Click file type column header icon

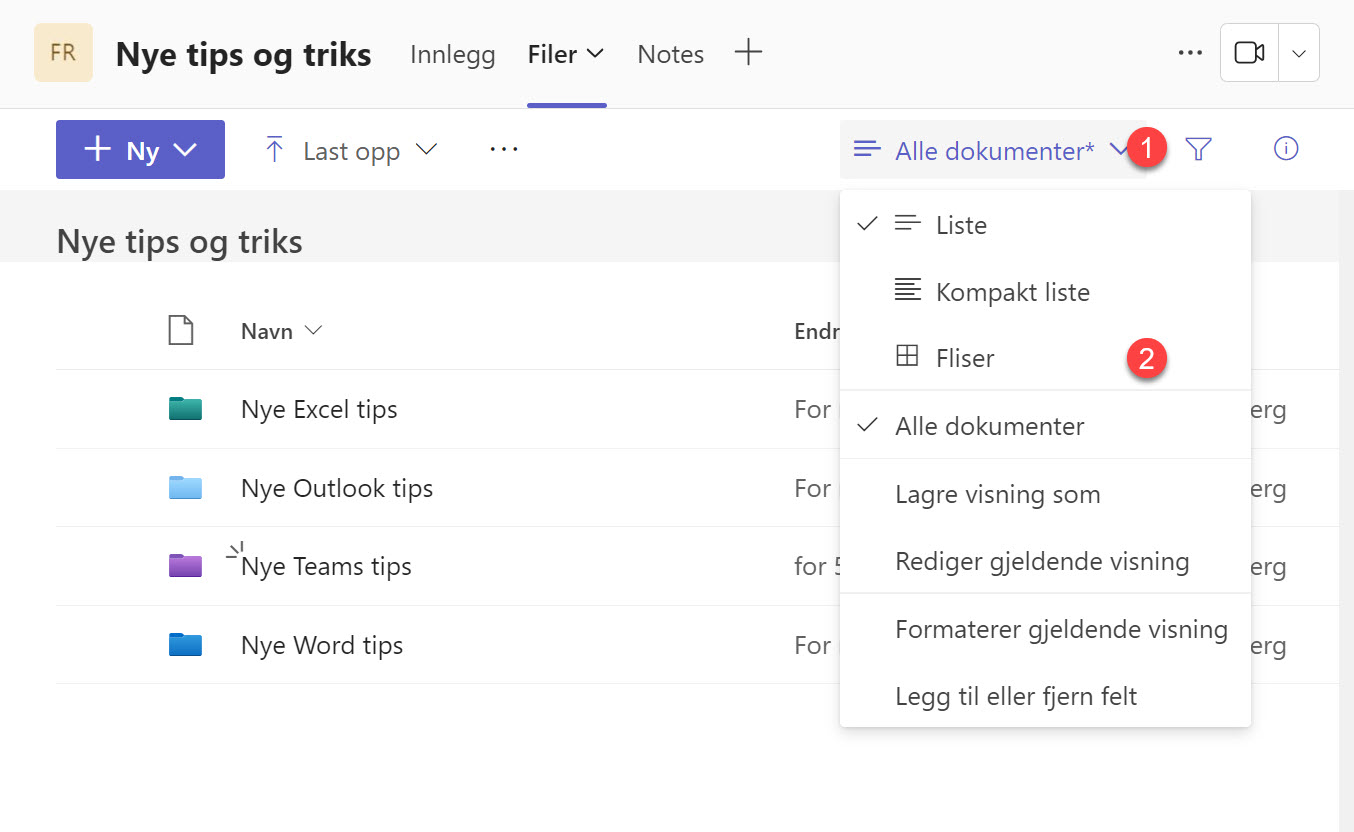point(181,330)
